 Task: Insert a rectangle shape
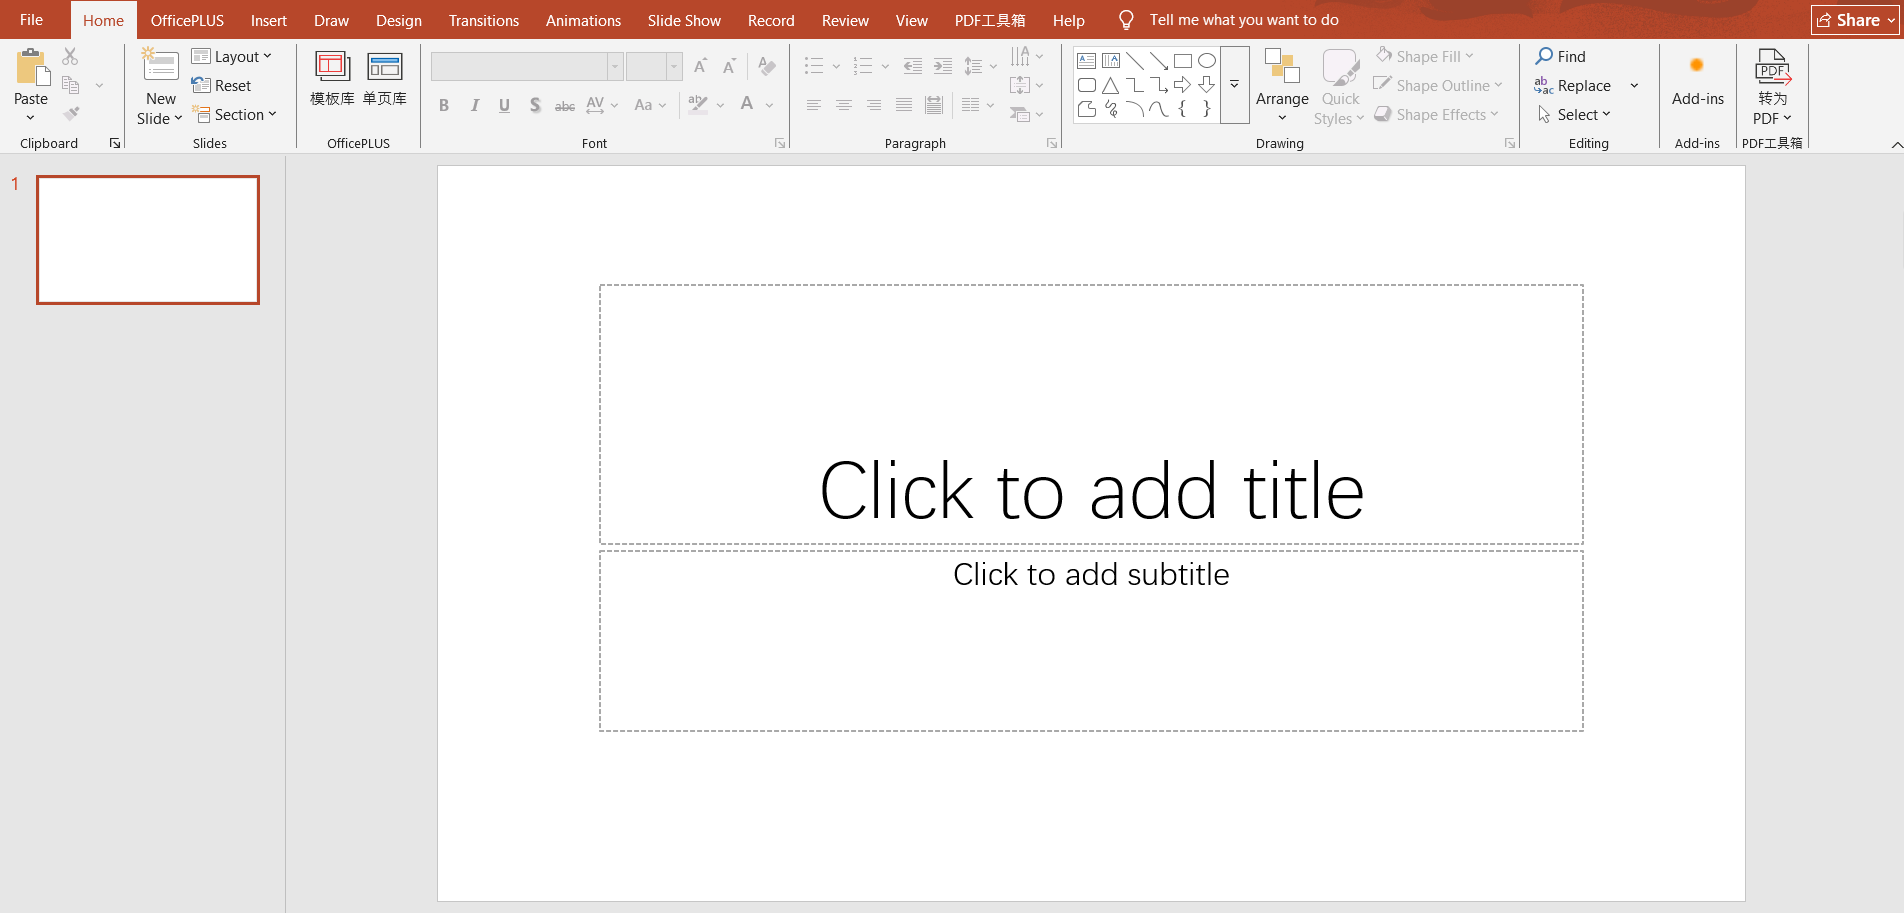tap(1182, 60)
